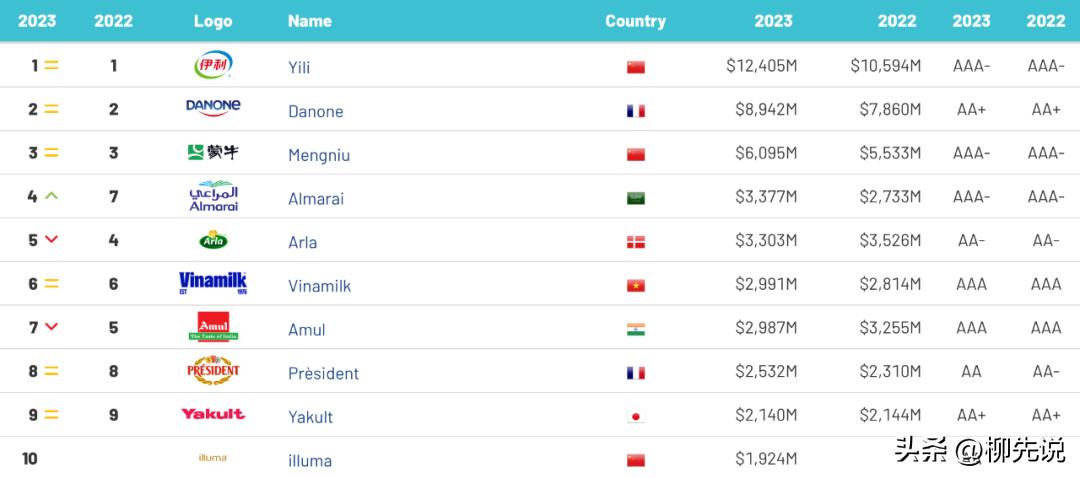Image resolution: width=1080 pixels, height=478 pixels.
Task: Click the Amul logo
Action: 213,327
